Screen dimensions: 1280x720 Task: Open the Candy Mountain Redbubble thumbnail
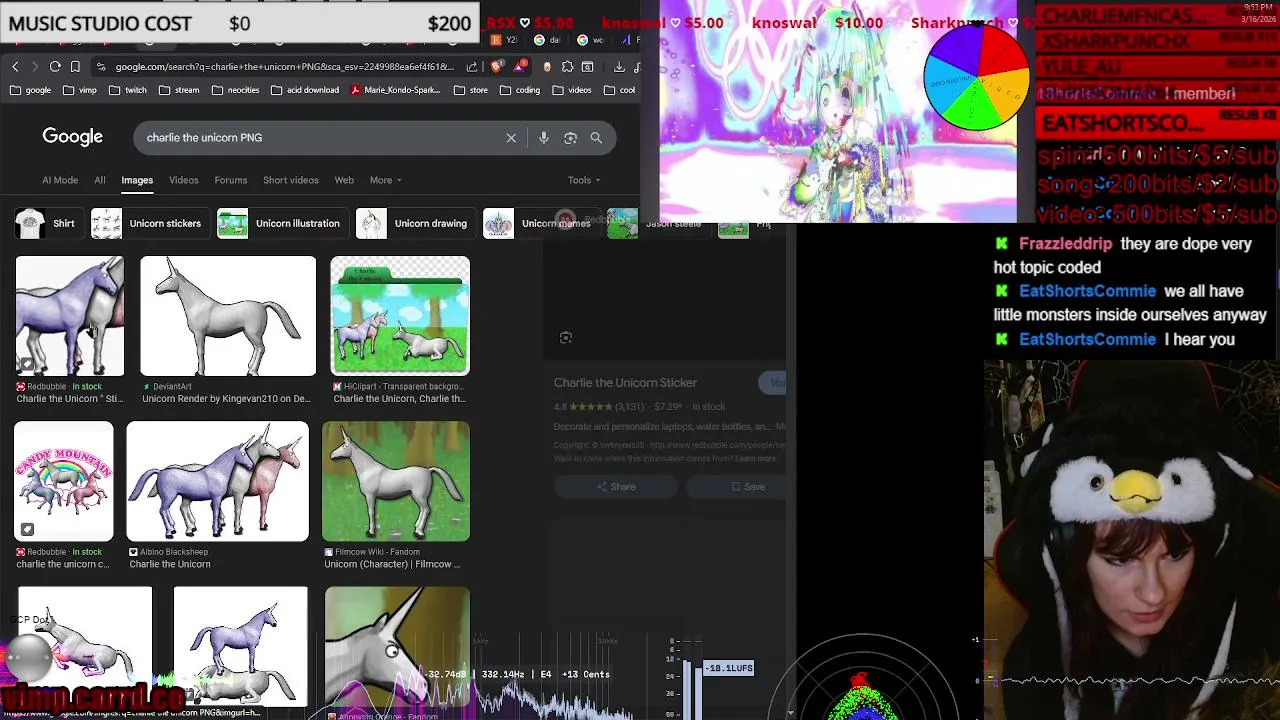(64, 481)
